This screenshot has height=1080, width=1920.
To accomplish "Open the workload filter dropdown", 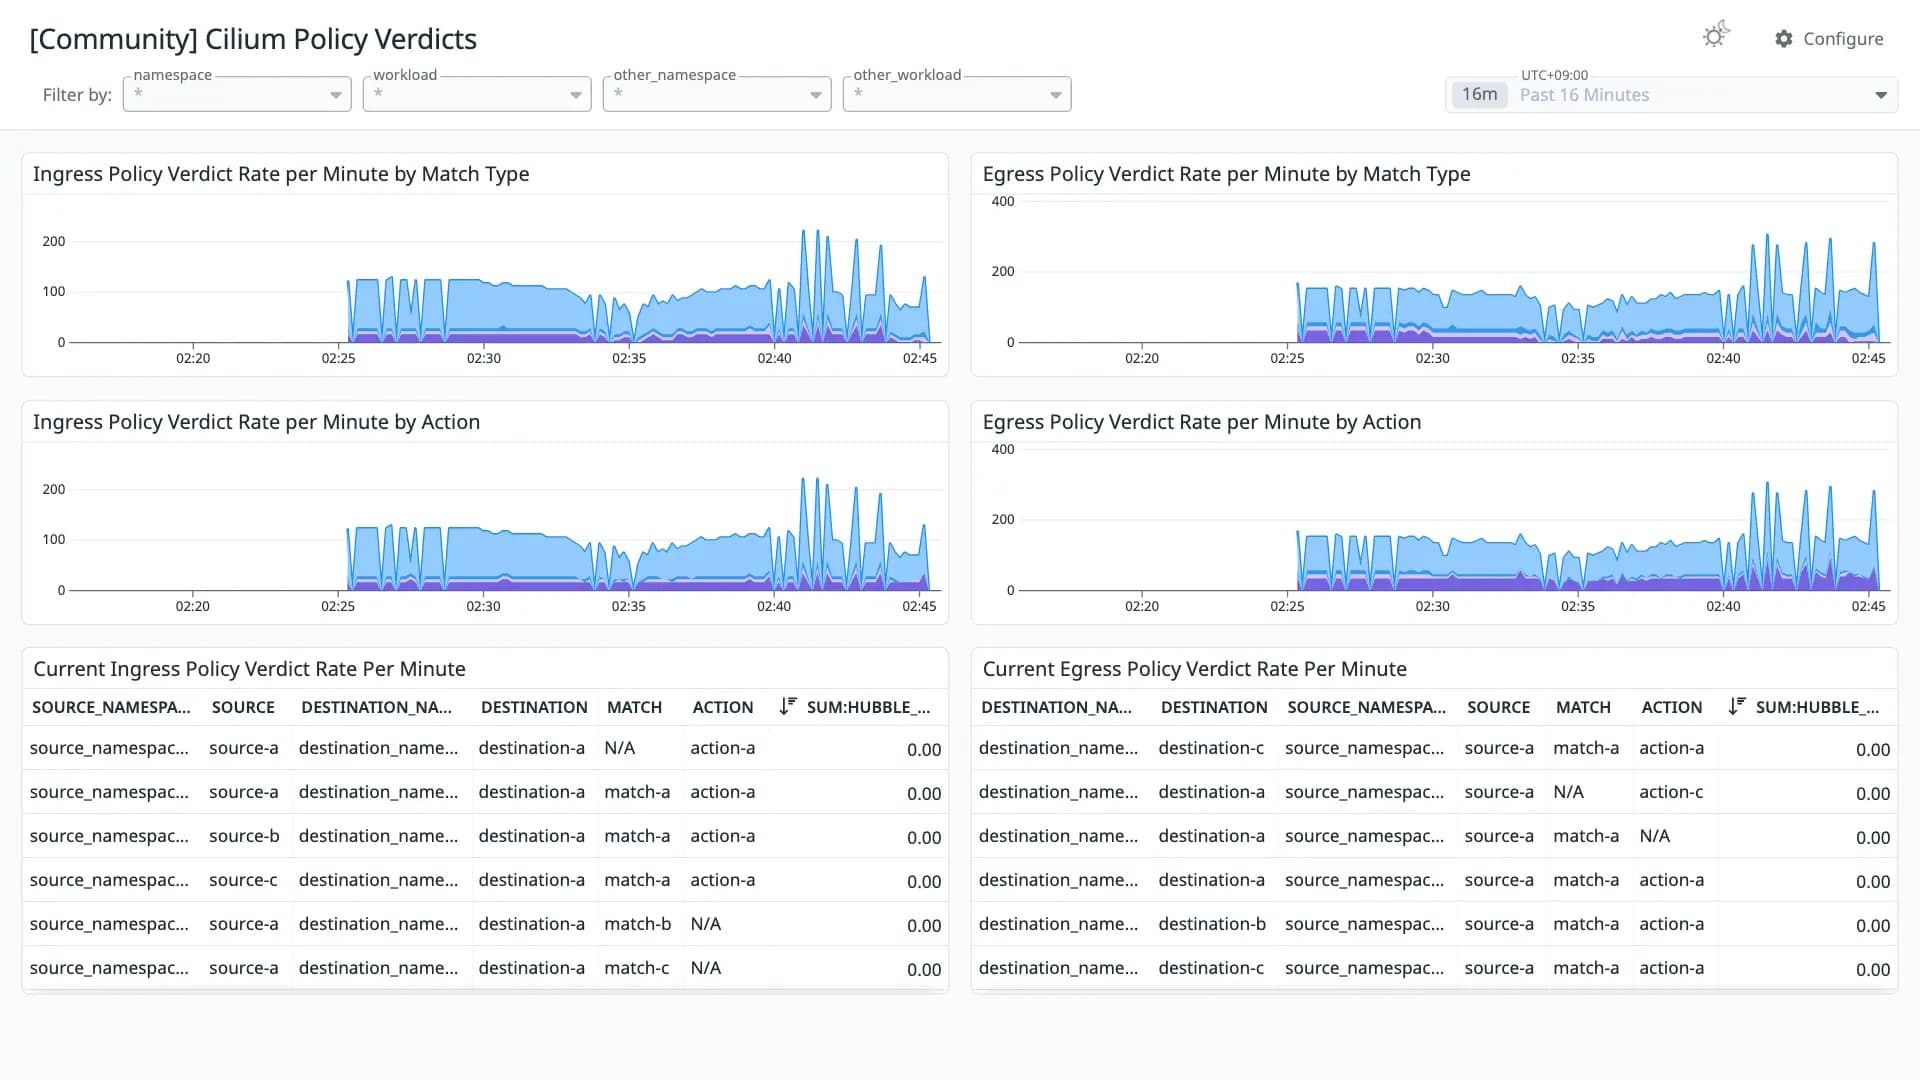I will [x=477, y=94].
